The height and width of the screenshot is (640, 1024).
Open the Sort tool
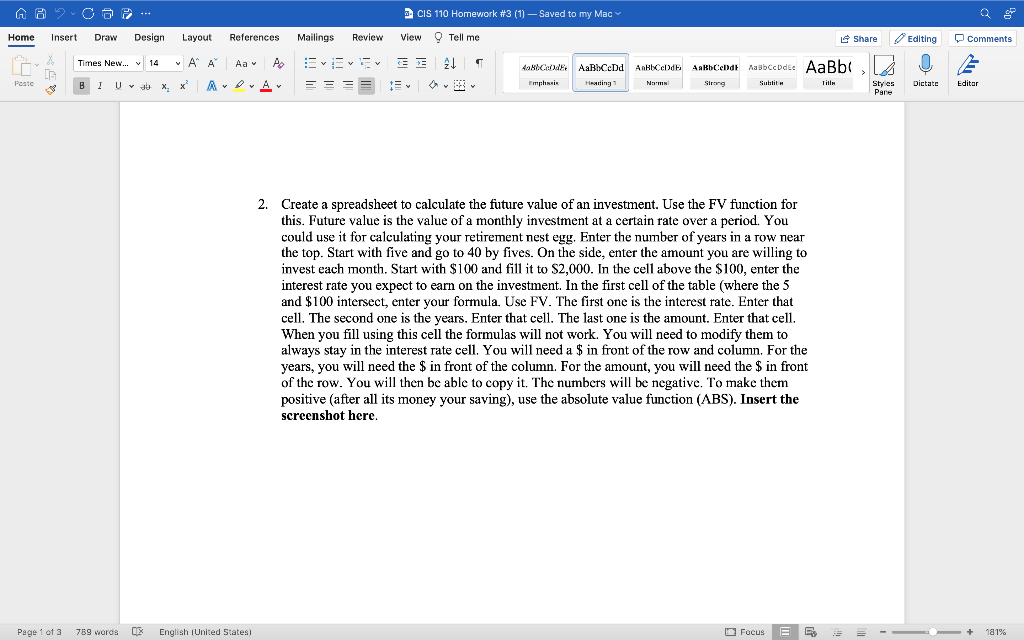click(452, 63)
